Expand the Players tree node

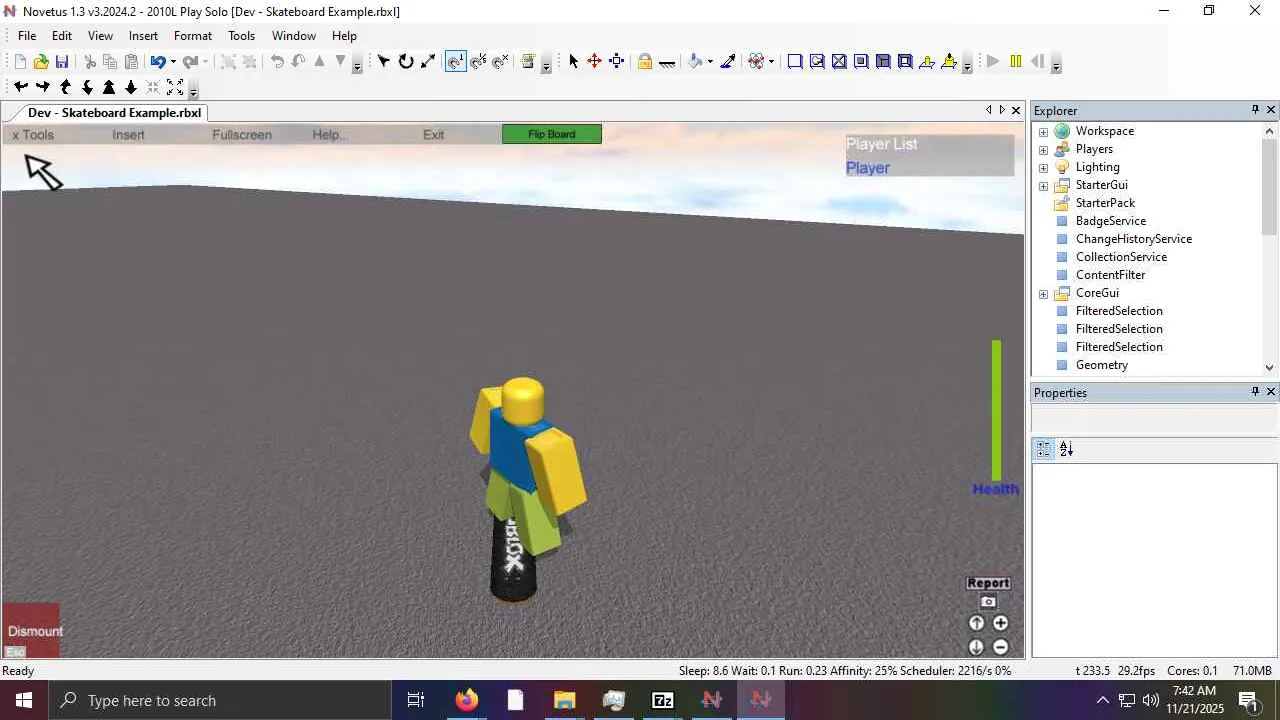[x=1044, y=149]
